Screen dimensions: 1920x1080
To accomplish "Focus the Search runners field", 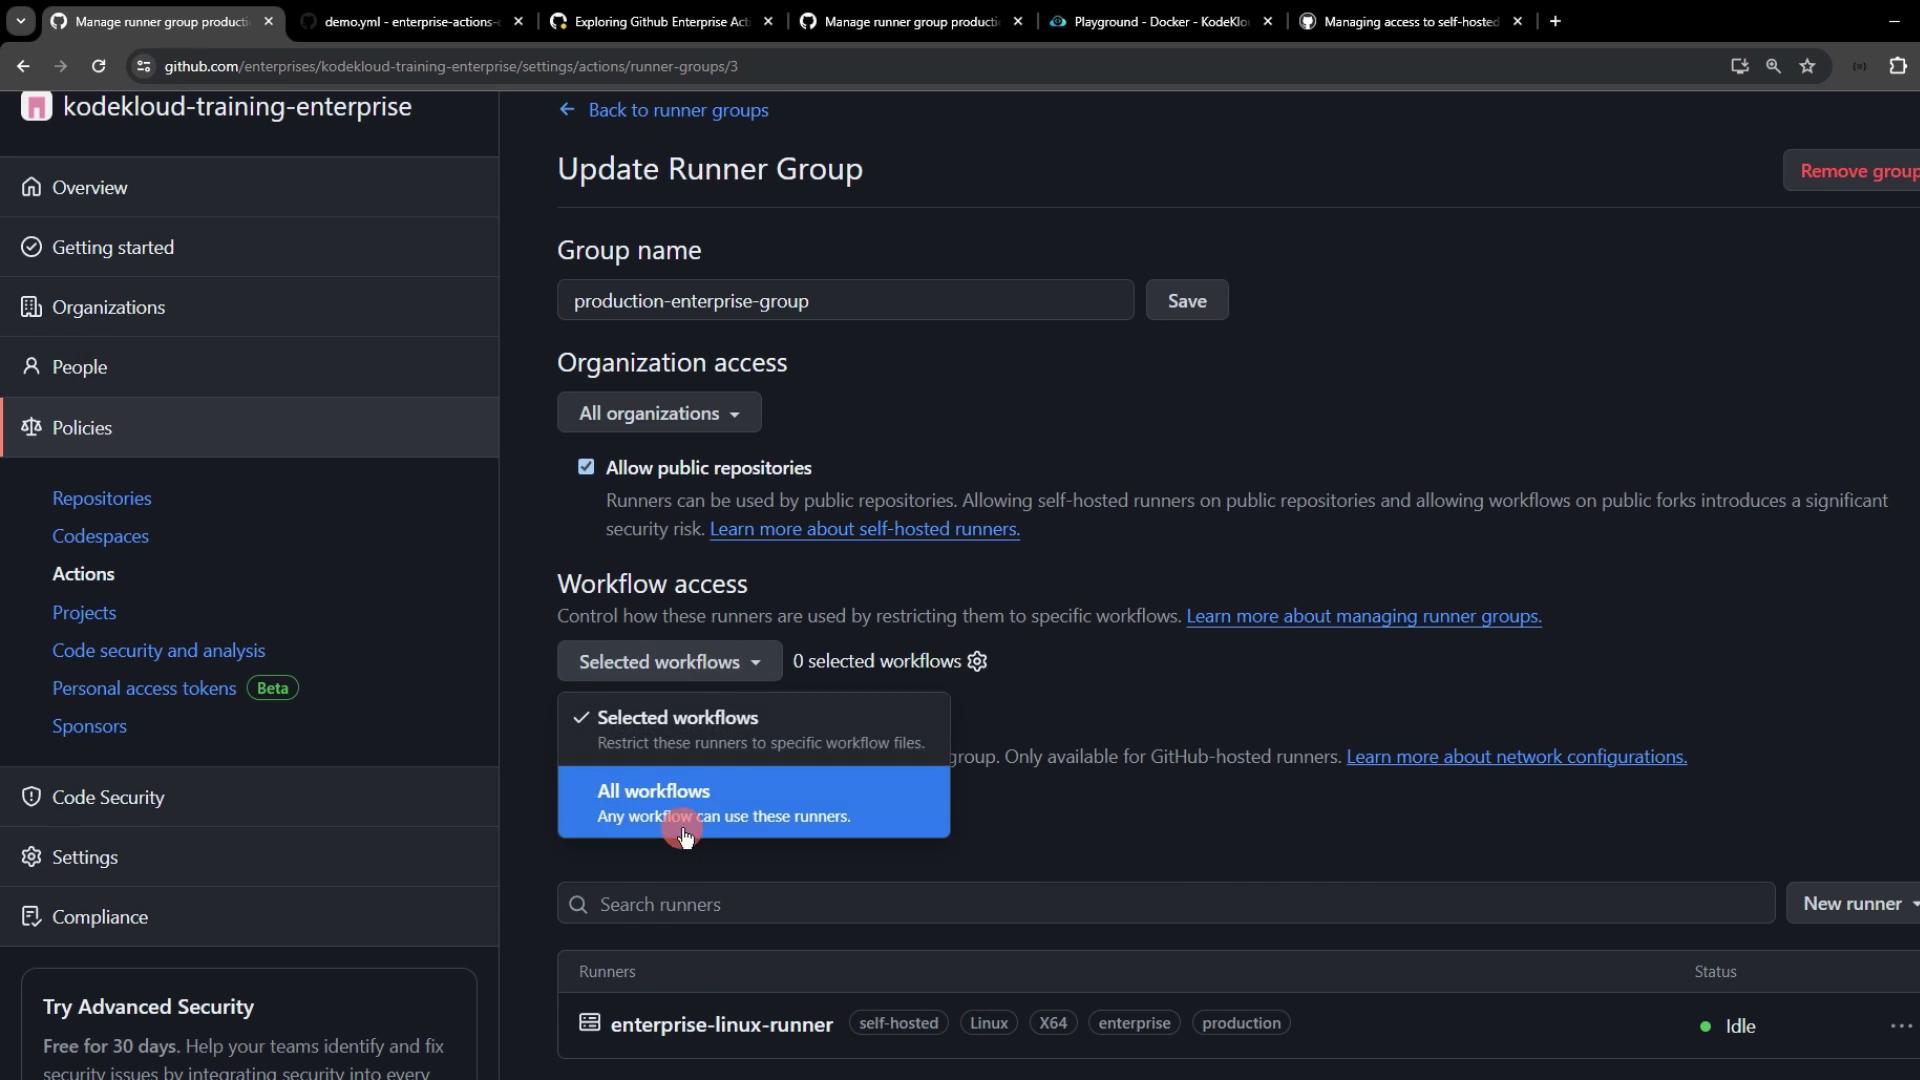I will tap(1165, 904).
